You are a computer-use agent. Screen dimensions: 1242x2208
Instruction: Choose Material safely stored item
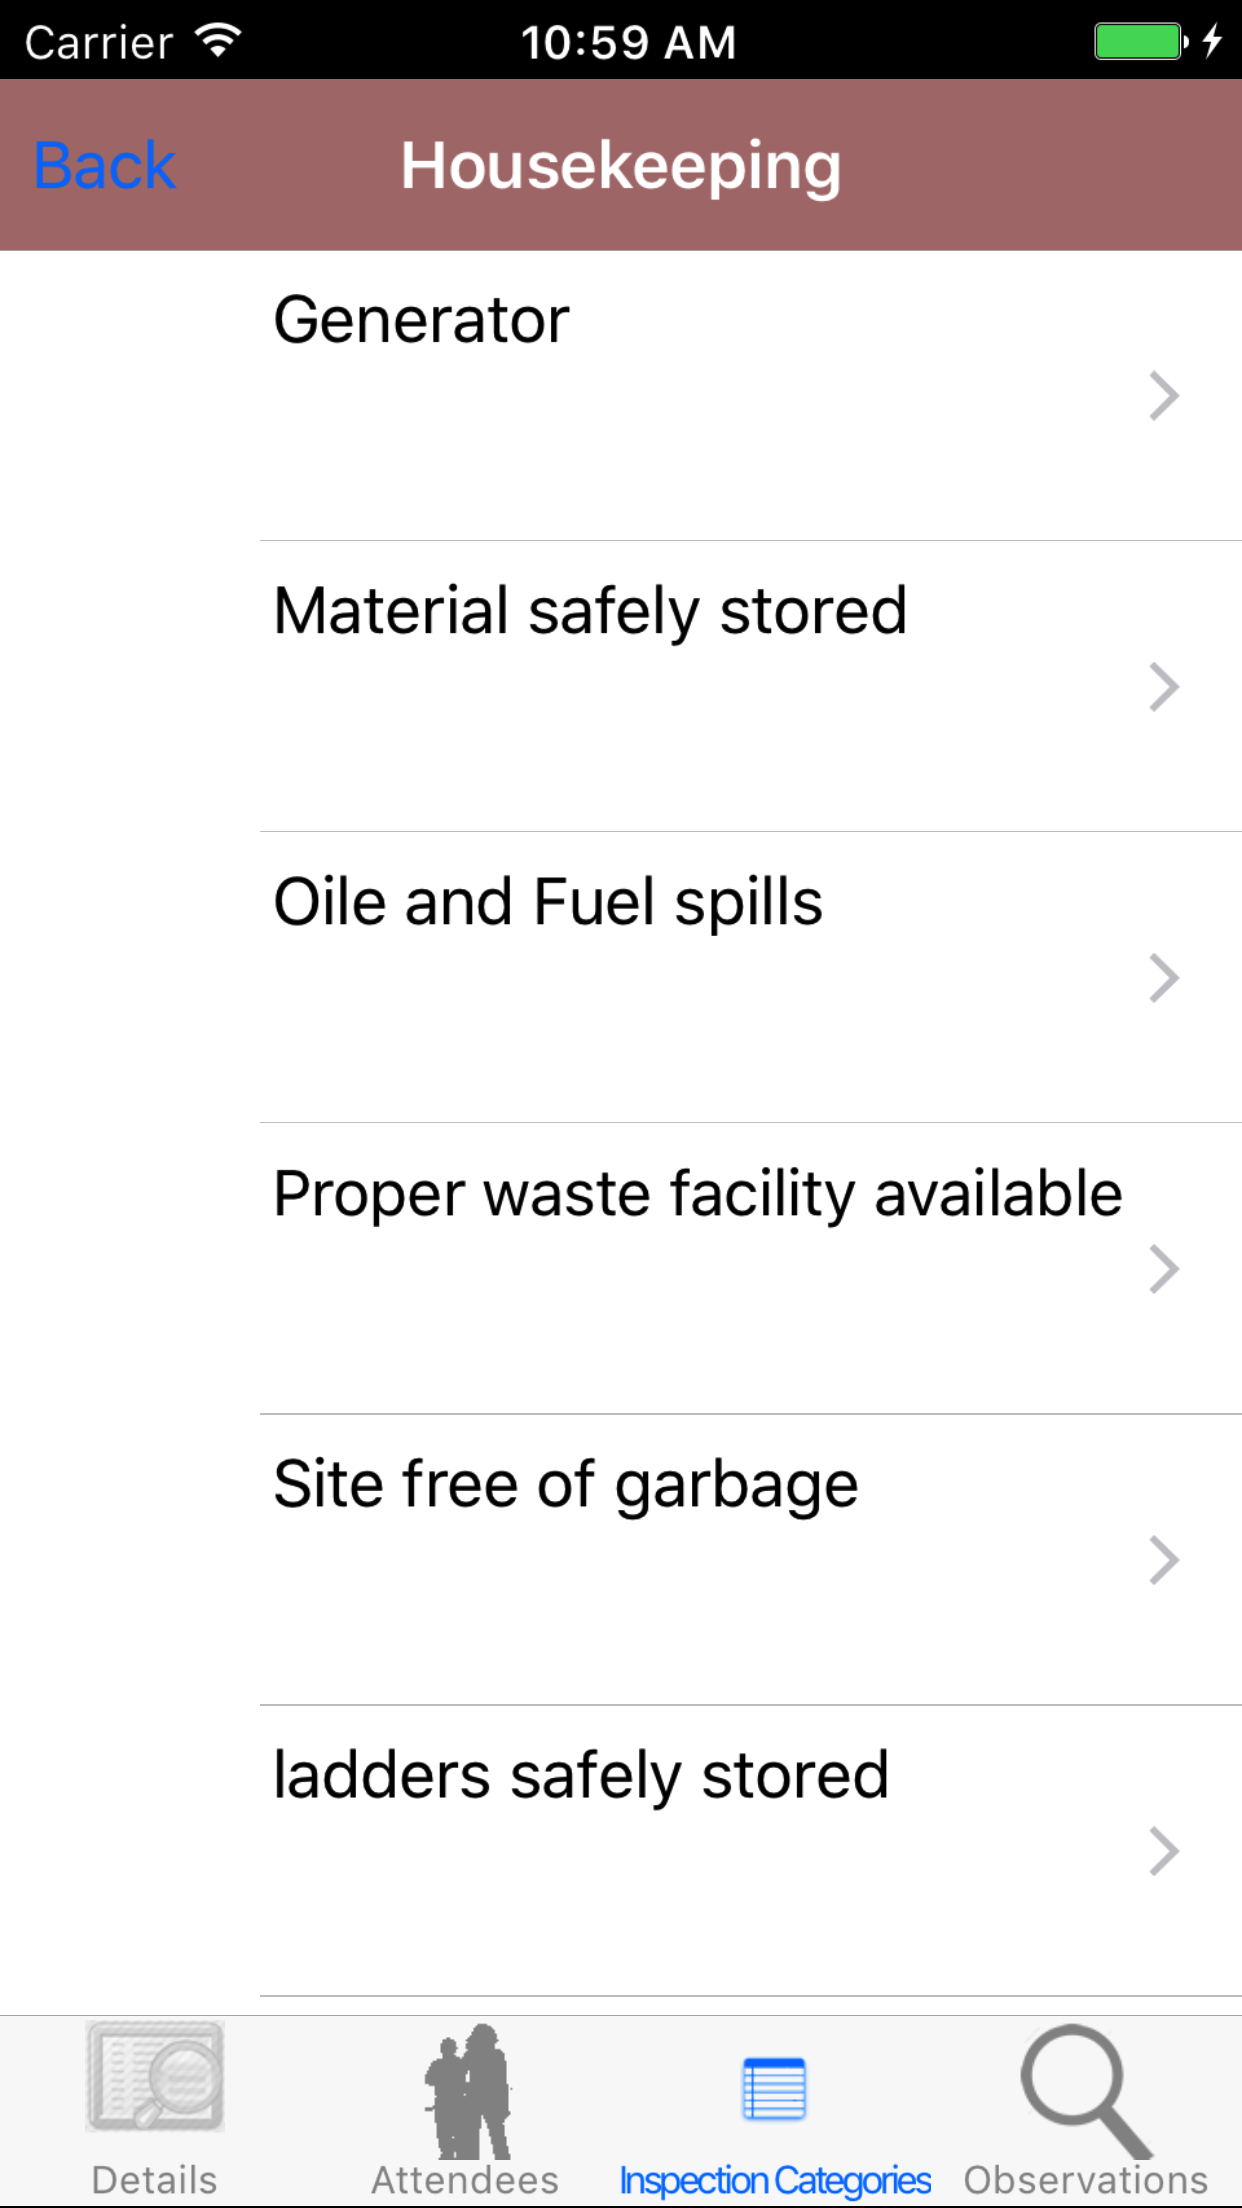tap(590, 611)
